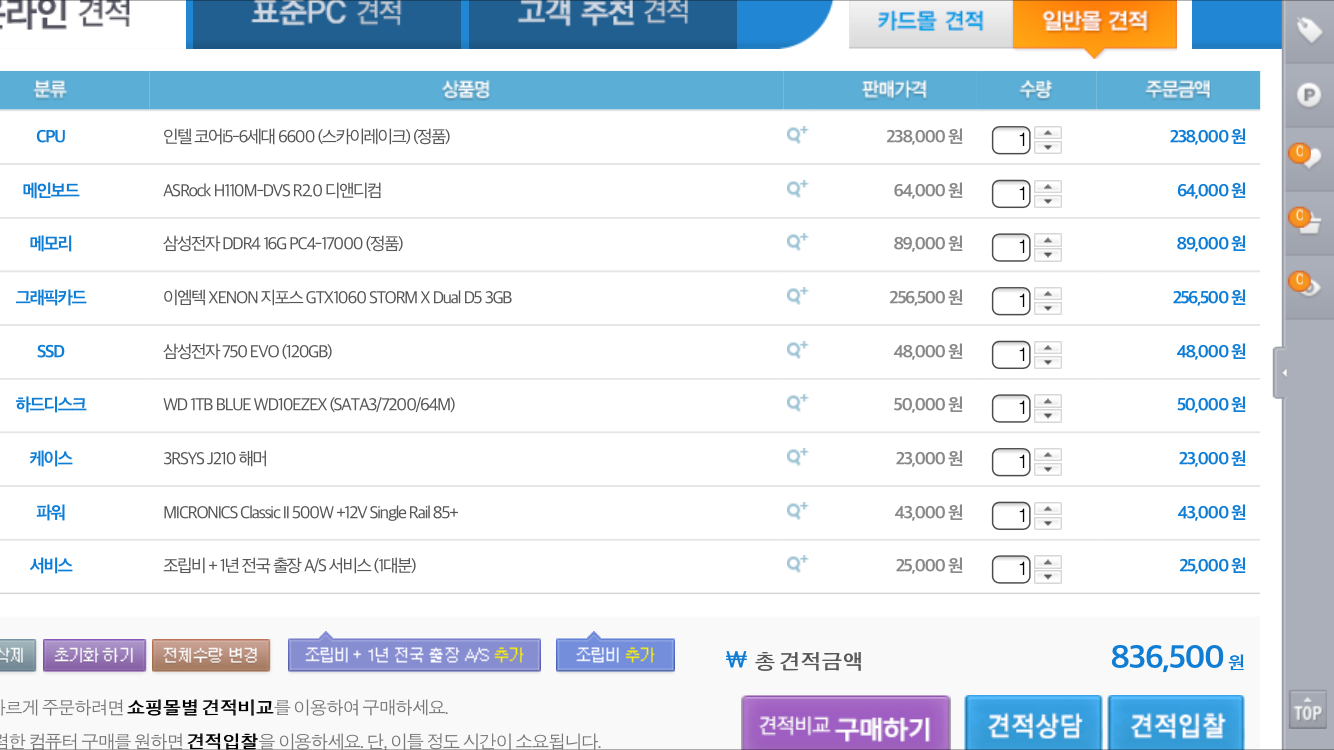Decrease SSD quantity with down arrow

1048,363
